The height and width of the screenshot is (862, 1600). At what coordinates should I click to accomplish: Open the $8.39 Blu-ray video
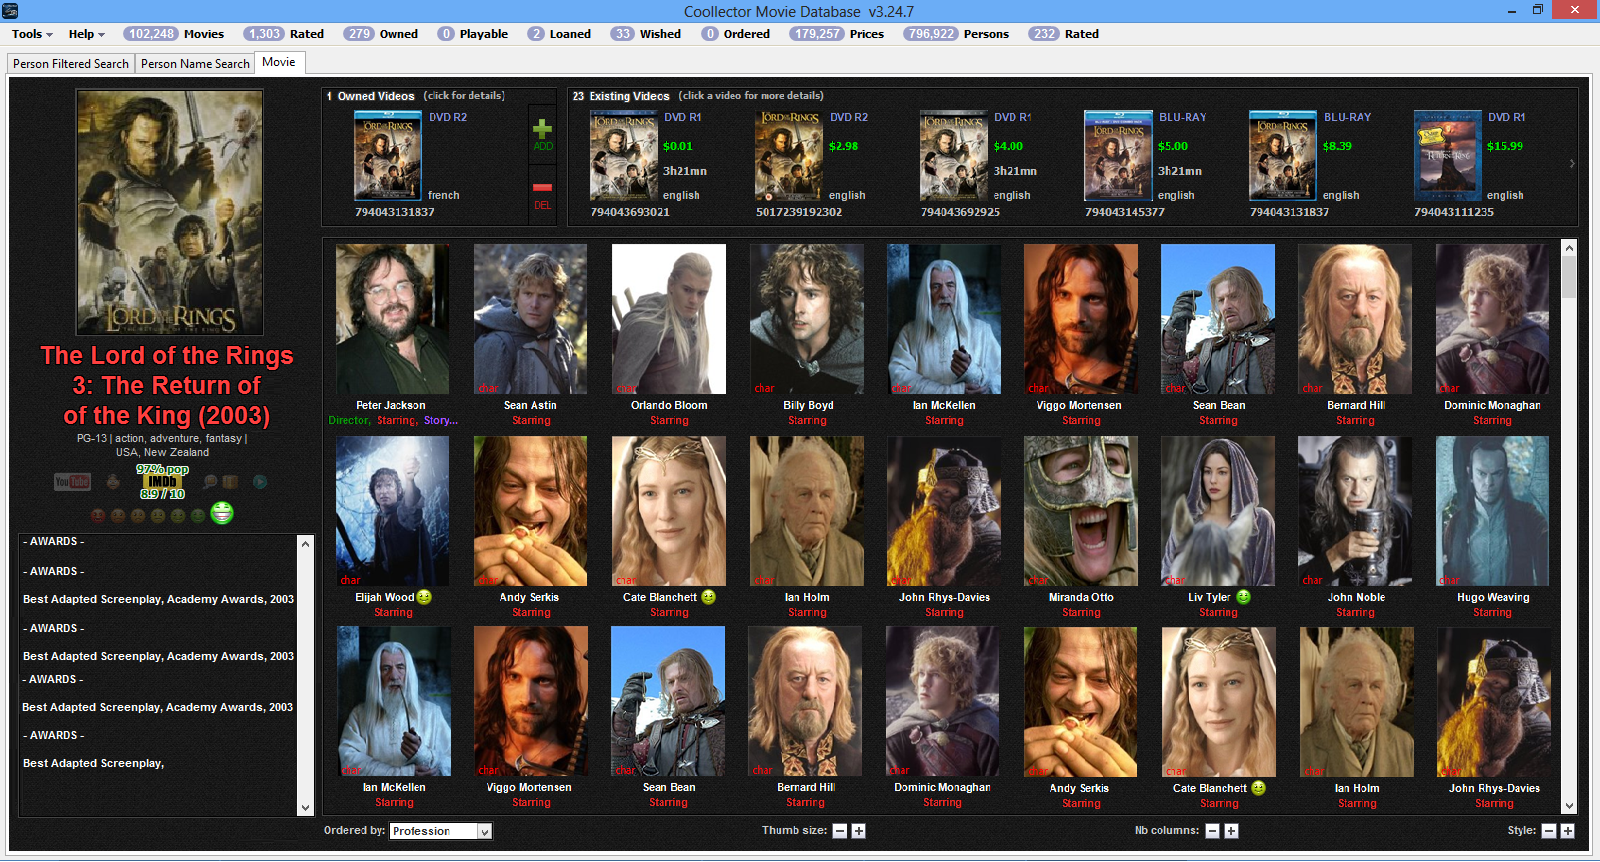1283,156
